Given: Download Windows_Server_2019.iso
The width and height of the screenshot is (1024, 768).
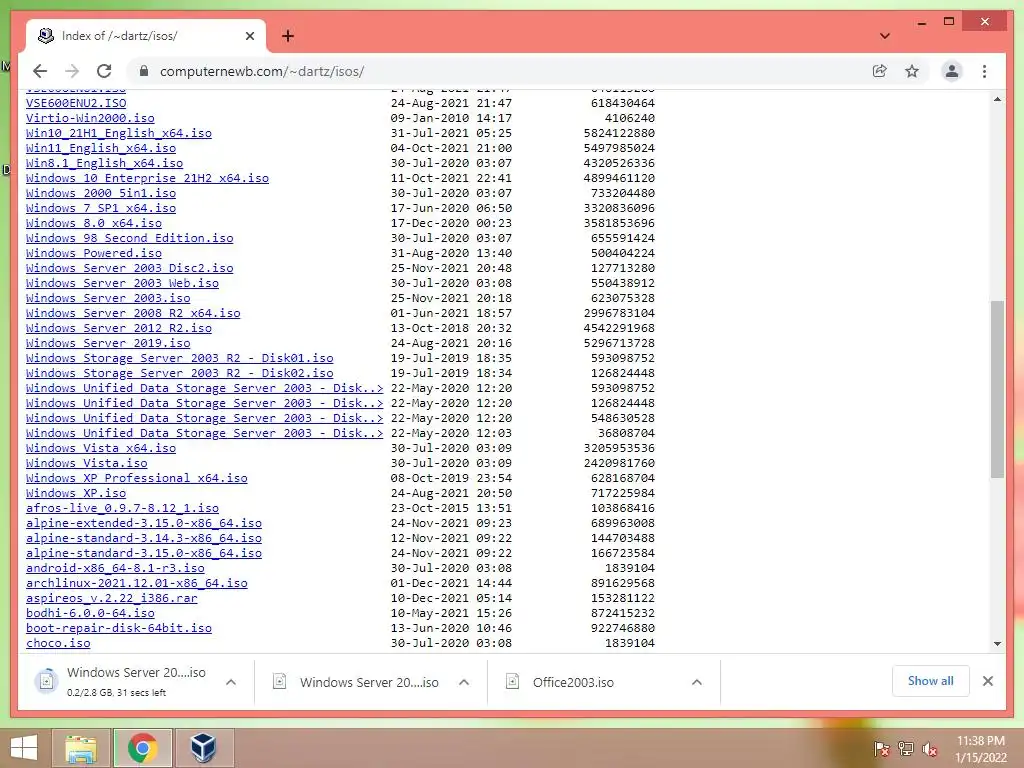Looking at the screenshot, I should 108,344.
